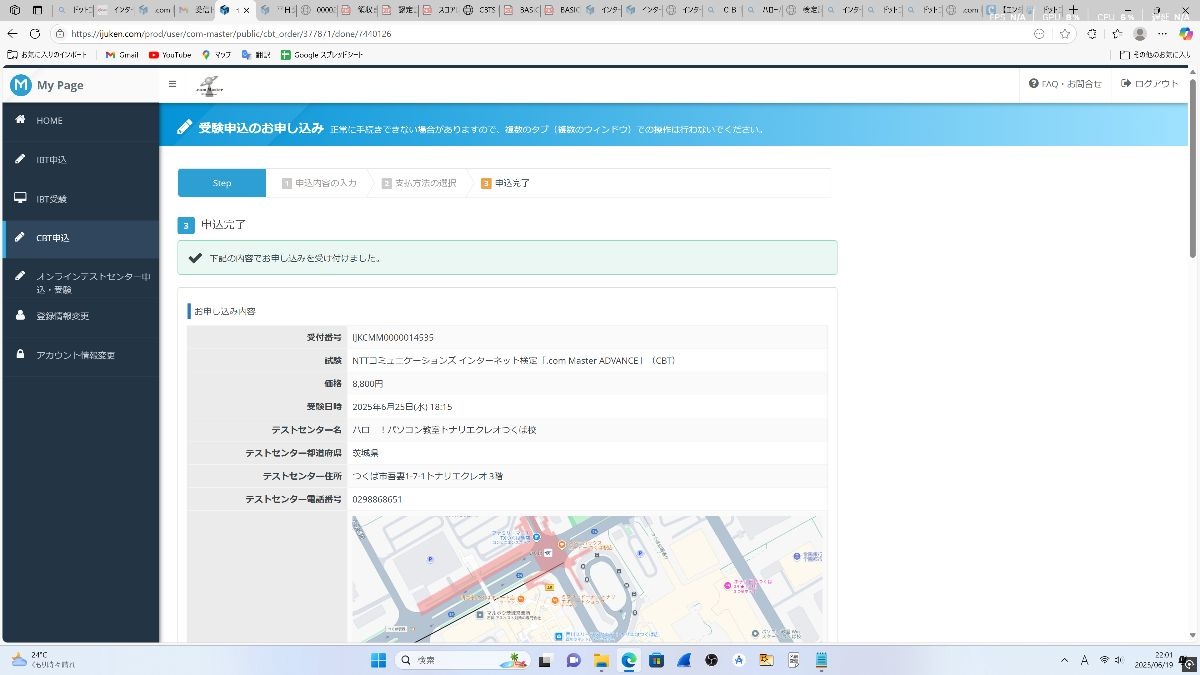Viewport: 1200px width, 675px height.
Task: Click the test center map
Action: (x=587, y=578)
